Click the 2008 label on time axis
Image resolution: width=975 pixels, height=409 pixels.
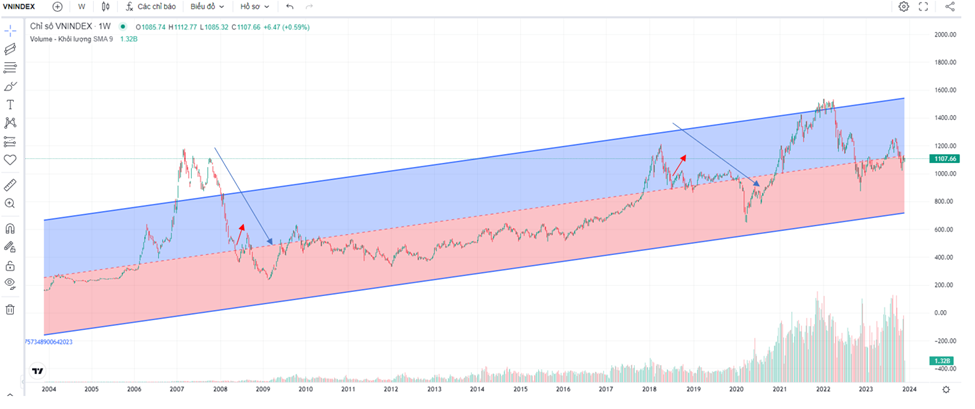pyautogui.click(x=219, y=390)
